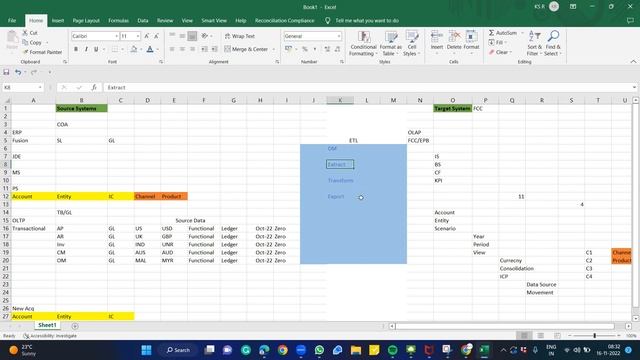The width and height of the screenshot is (640, 360).
Task: Open Spotify from the taskbar
Action: 392,350
